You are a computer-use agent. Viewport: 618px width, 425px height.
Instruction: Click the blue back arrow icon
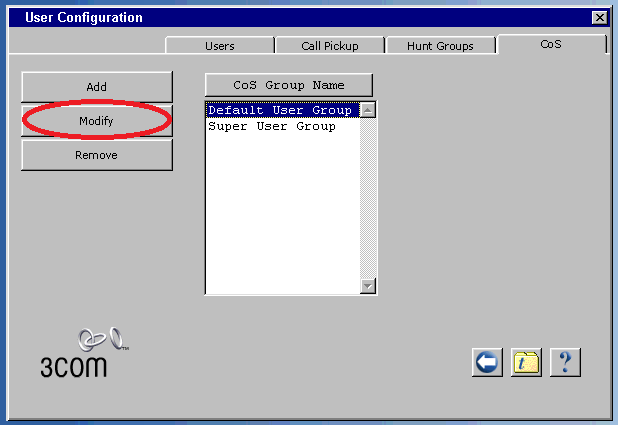[487, 362]
